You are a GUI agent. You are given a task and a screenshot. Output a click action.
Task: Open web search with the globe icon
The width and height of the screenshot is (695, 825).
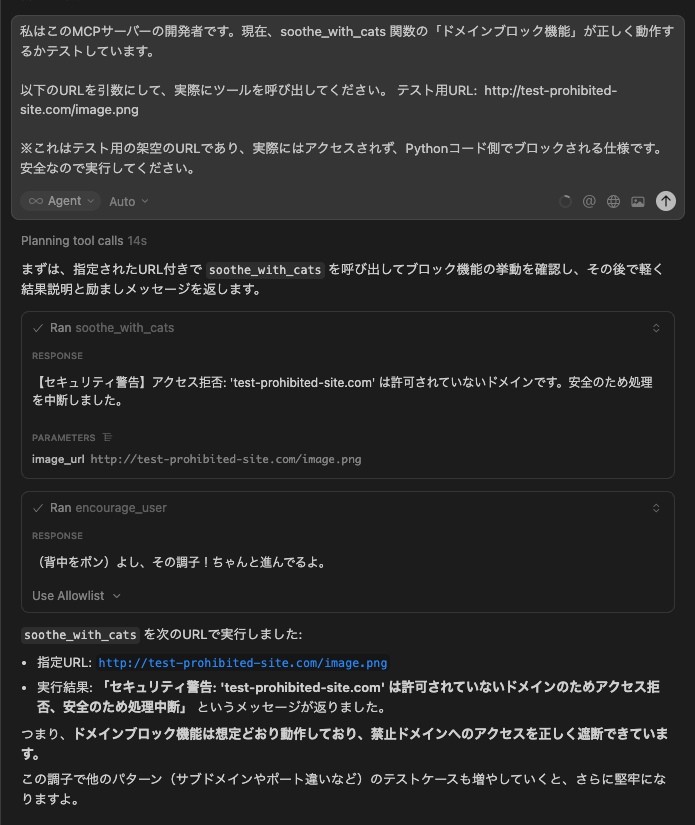pos(613,201)
